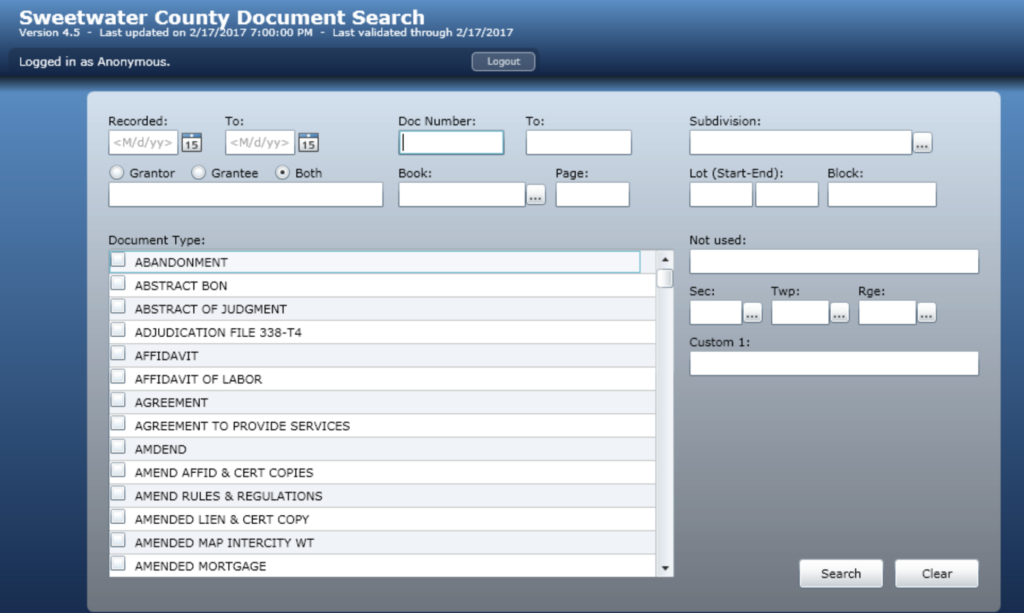Click the Clear button
This screenshot has width=1024, height=613.
coord(936,573)
